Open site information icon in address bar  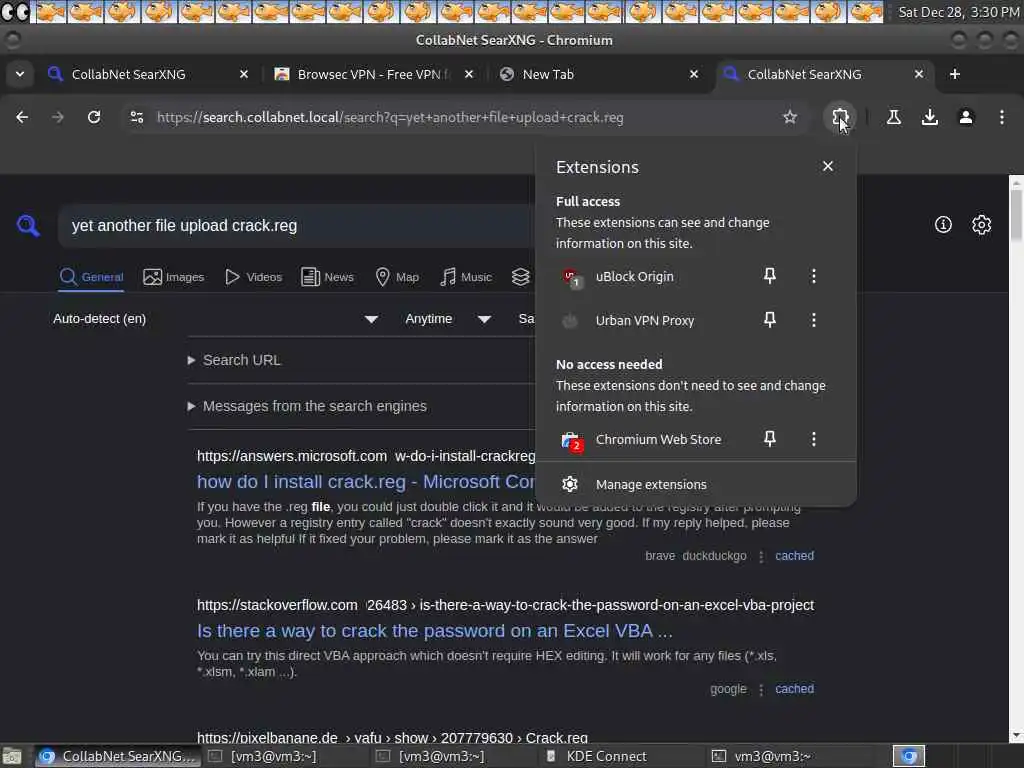tap(137, 117)
